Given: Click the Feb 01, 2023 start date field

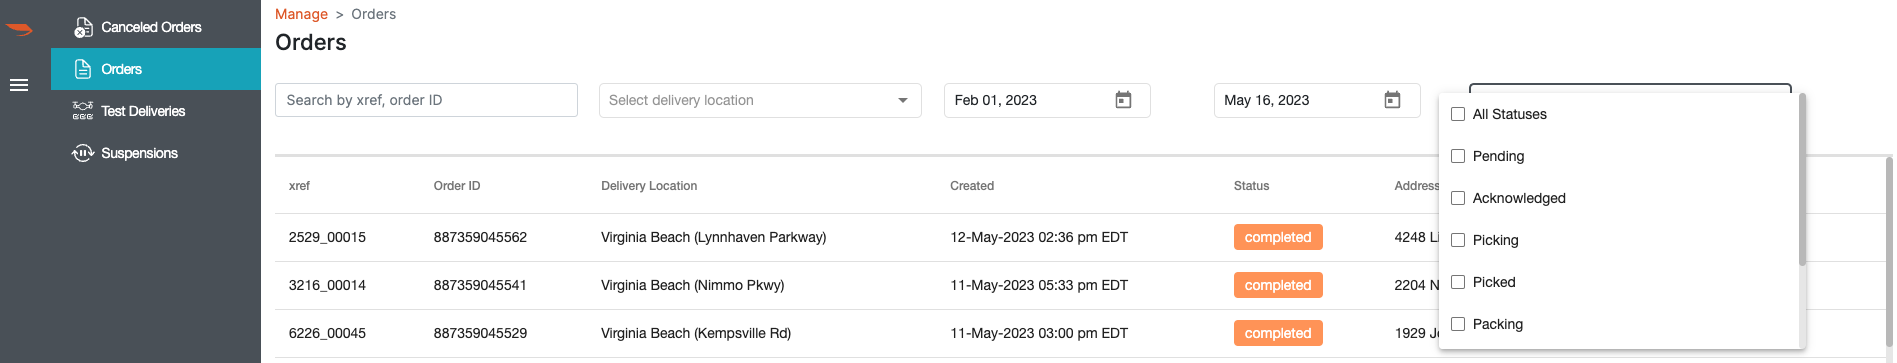Looking at the screenshot, I should [x=1047, y=100].
